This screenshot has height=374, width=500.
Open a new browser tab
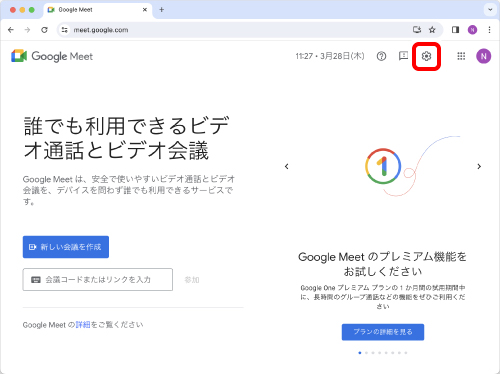click(x=162, y=10)
